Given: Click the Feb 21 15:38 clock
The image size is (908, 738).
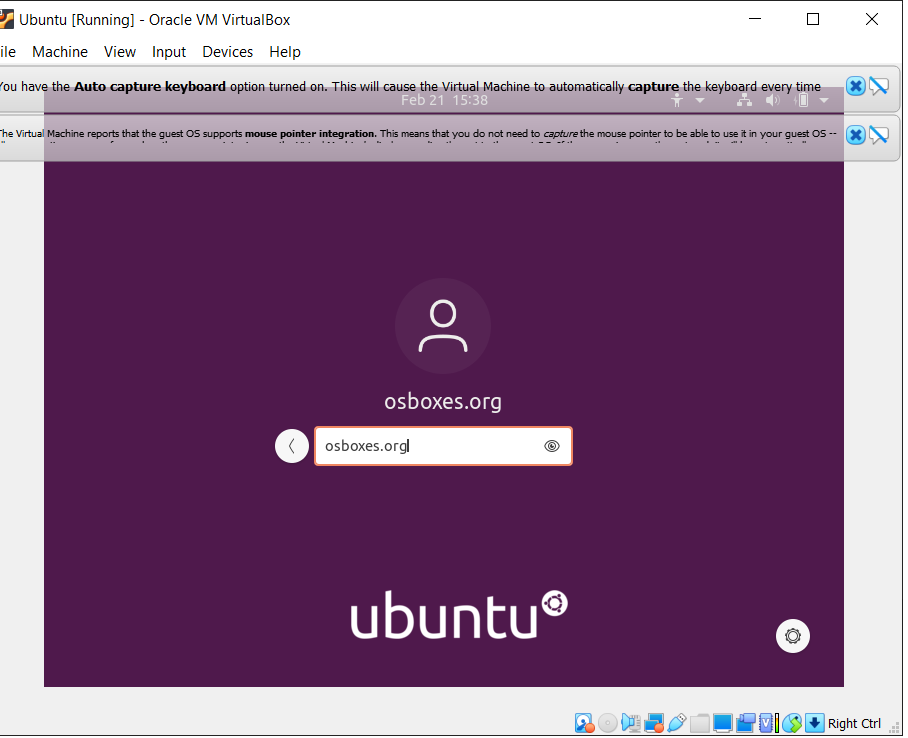Looking at the screenshot, I should (x=444, y=100).
